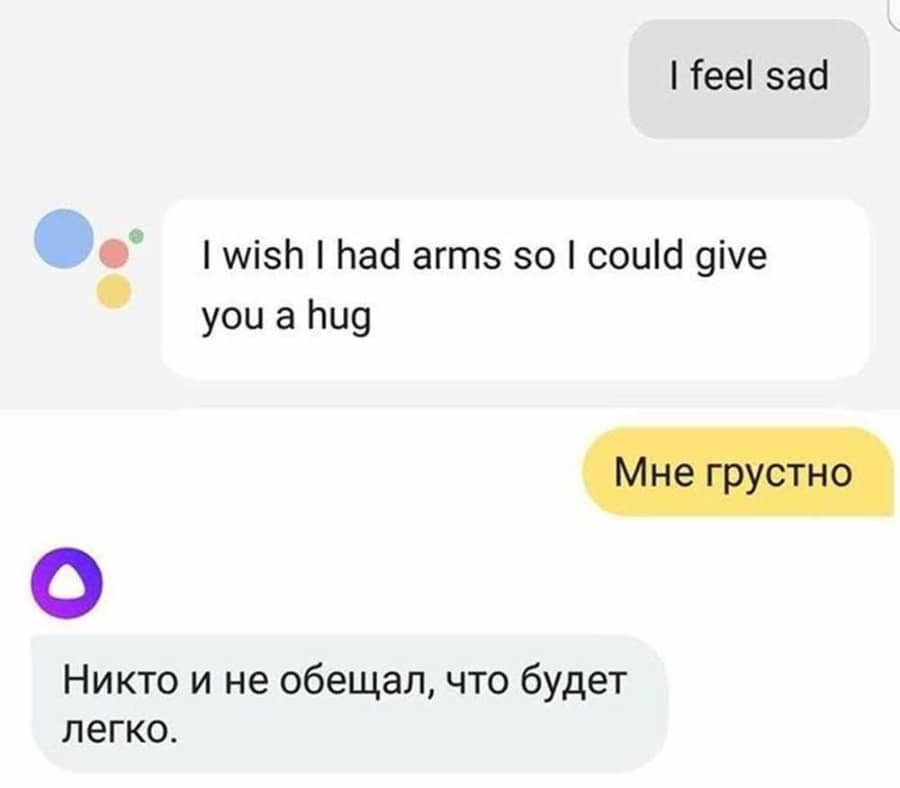Click the word "легко." in Alice's reply
Image resolution: width=900 pixels, height=788 pixels.
(119, 731)
